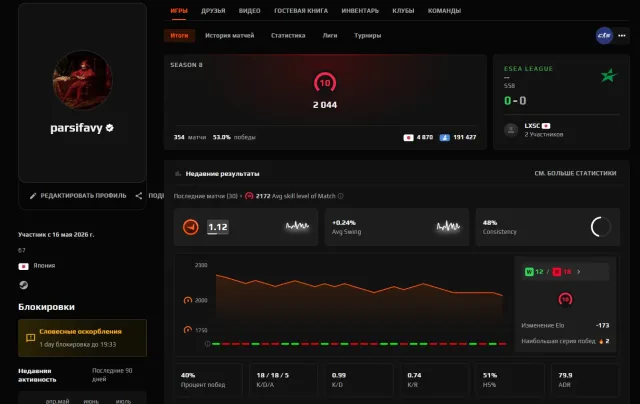Image resolution: width=640 pixels, height=404 pixels.
Task: Select the Итоги sub-tab
Action: [x=179, y=36]
